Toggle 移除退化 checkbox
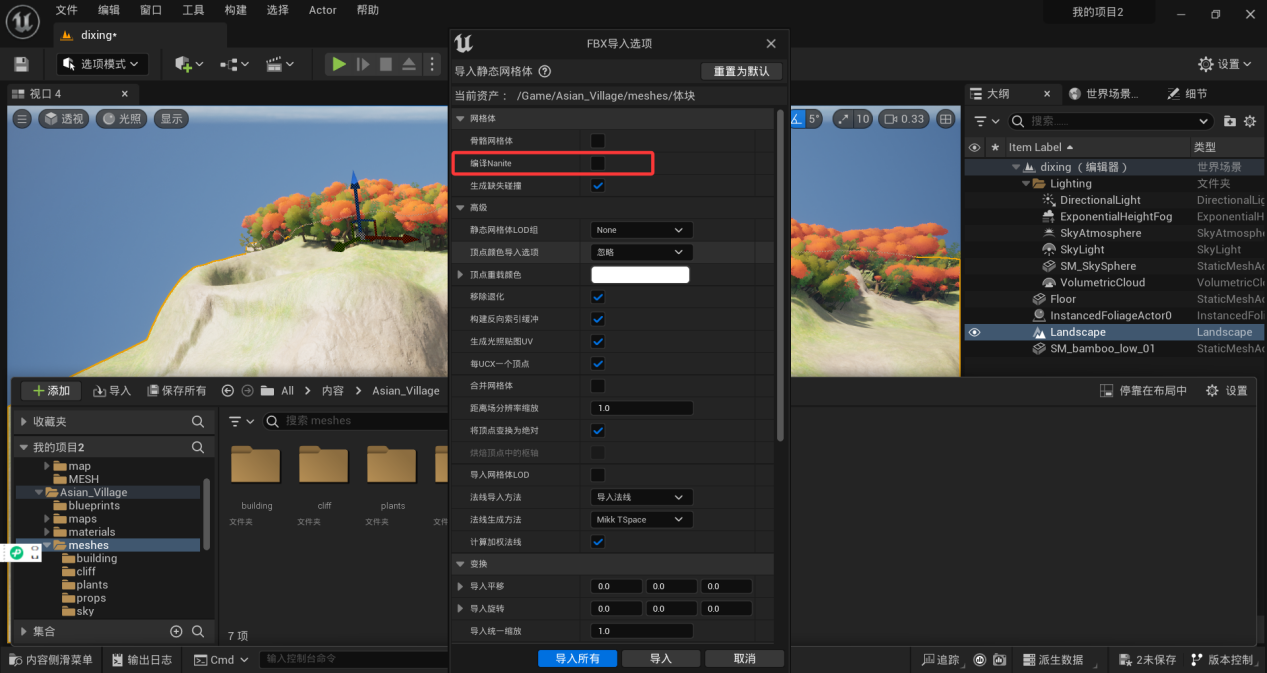The height and width of the screenshot is (673, 1267). [x=598, y=297]
